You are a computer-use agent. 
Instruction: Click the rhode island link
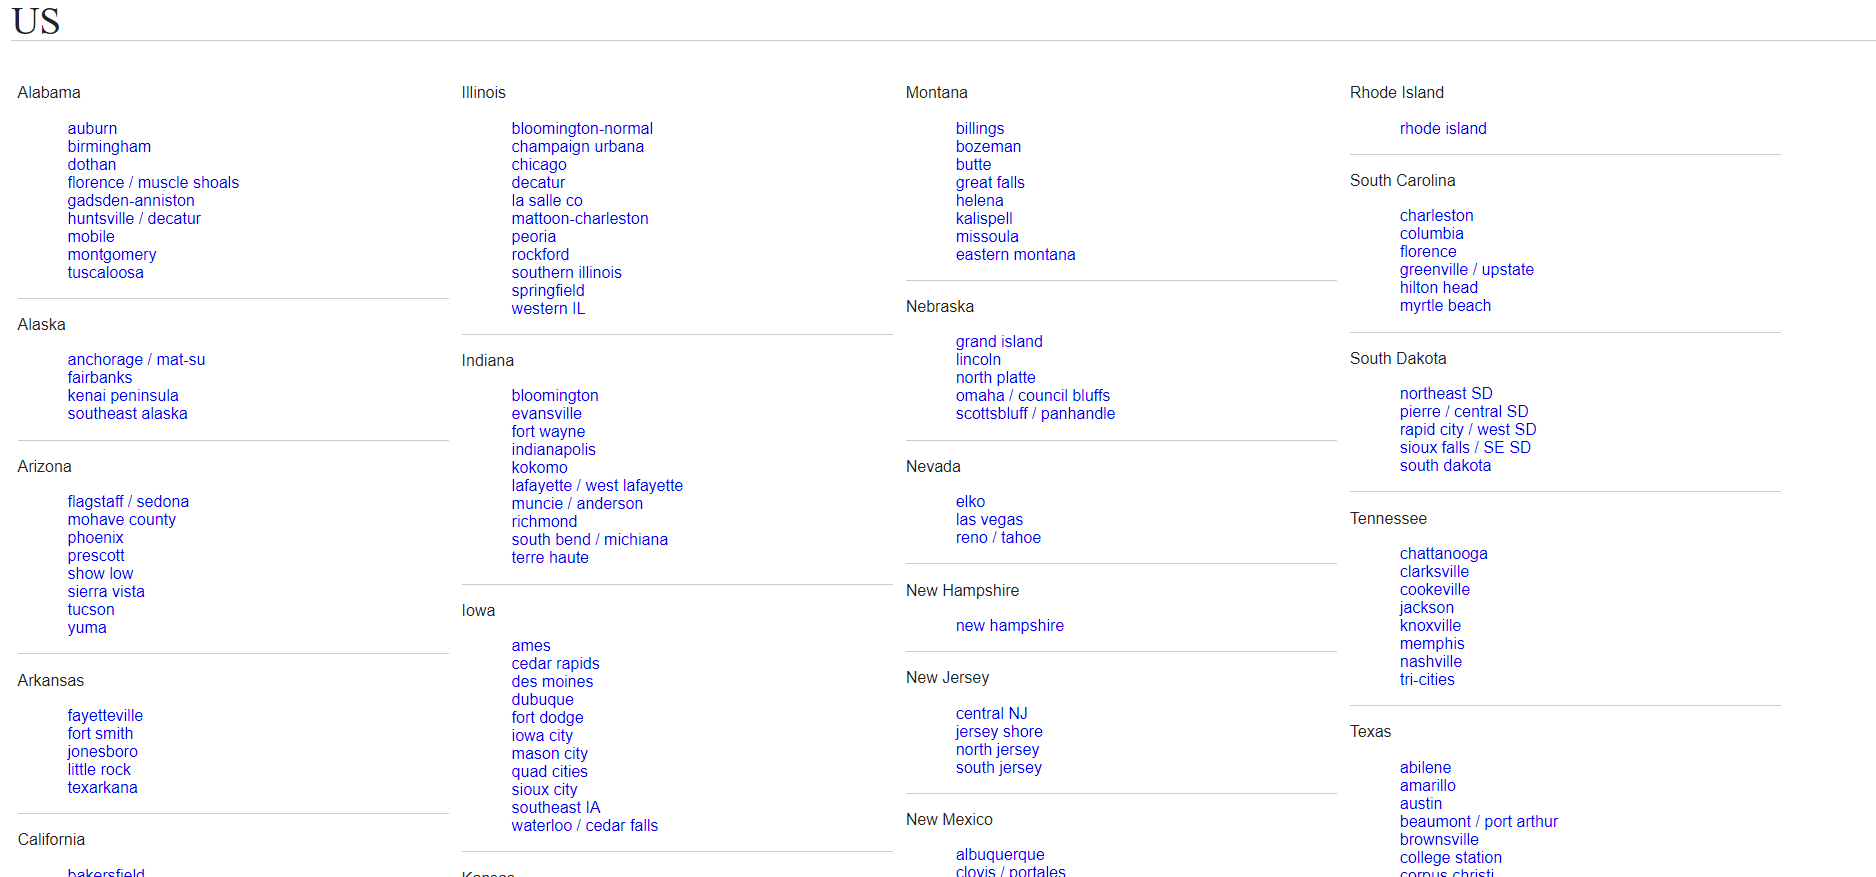(1442, 129)
